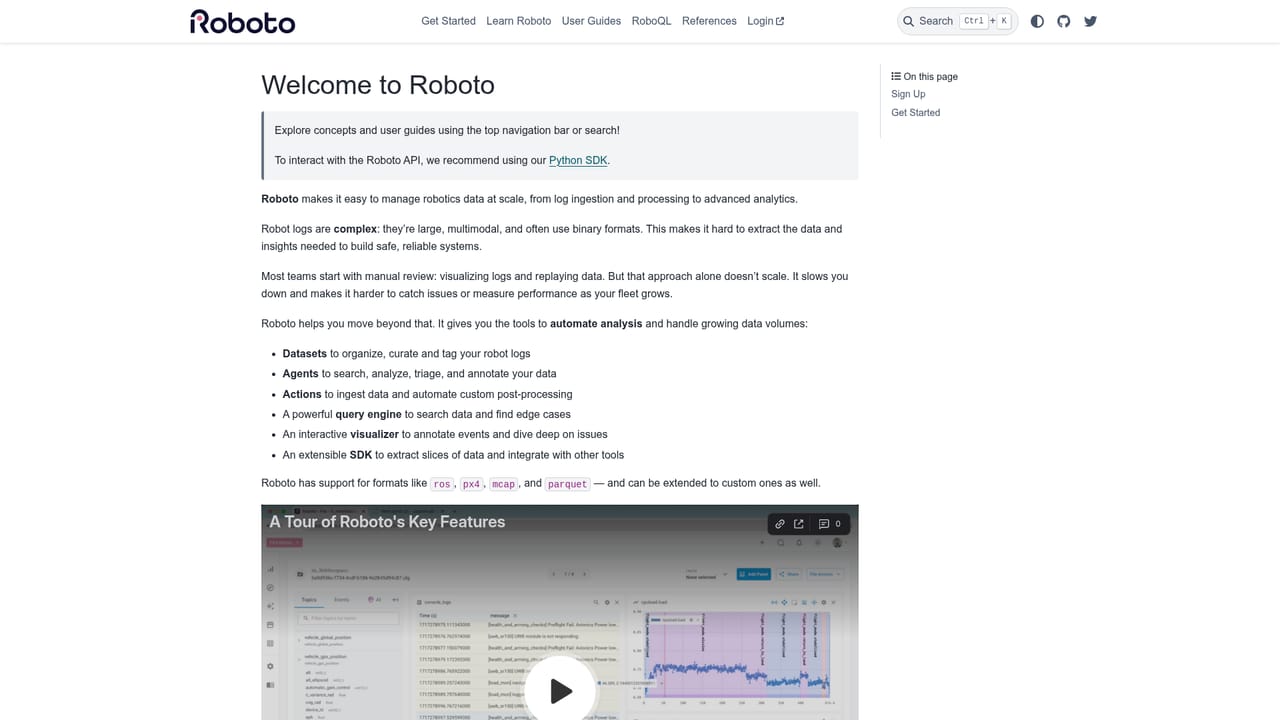
Task: Follow the Login external link
Action: click(765, 21)
